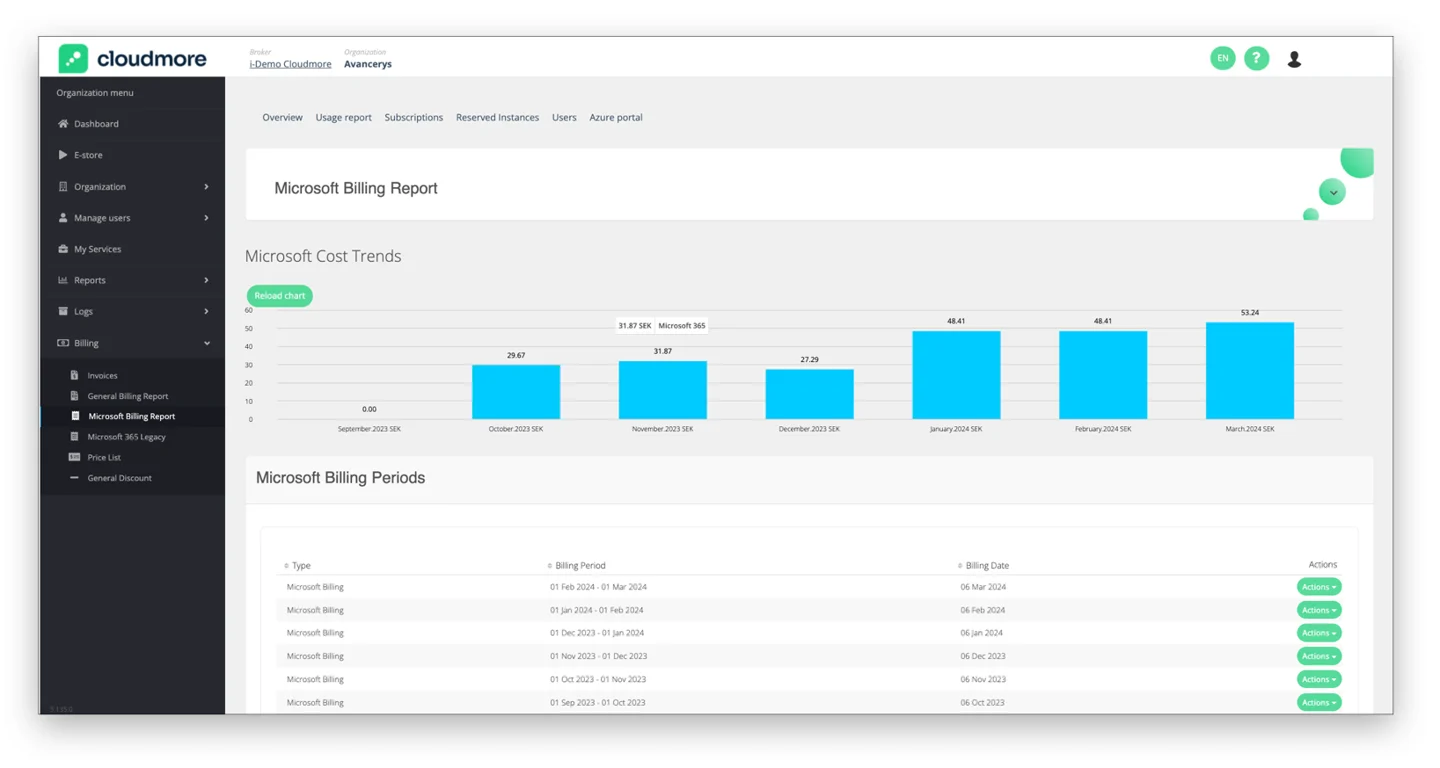Image resolution: width=1440 pixels, height=768 pixels.
Task: Click the Reload chart button
Action: click(279, 295)
